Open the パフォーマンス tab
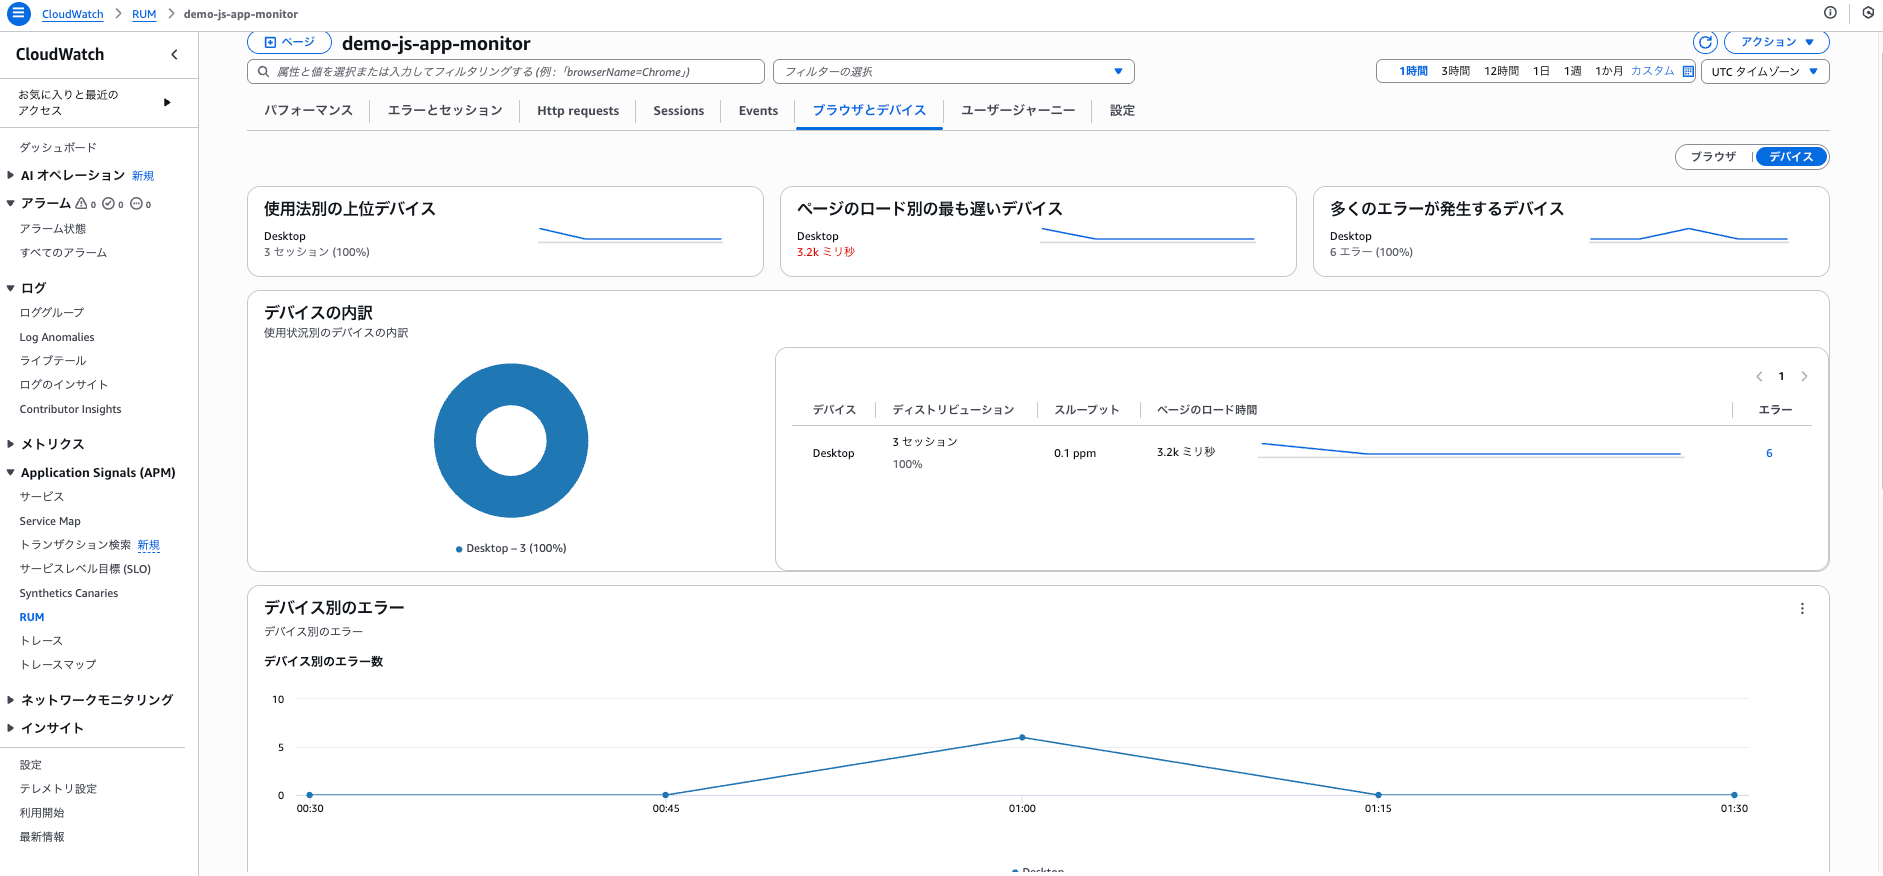 [x=308, y=110]
